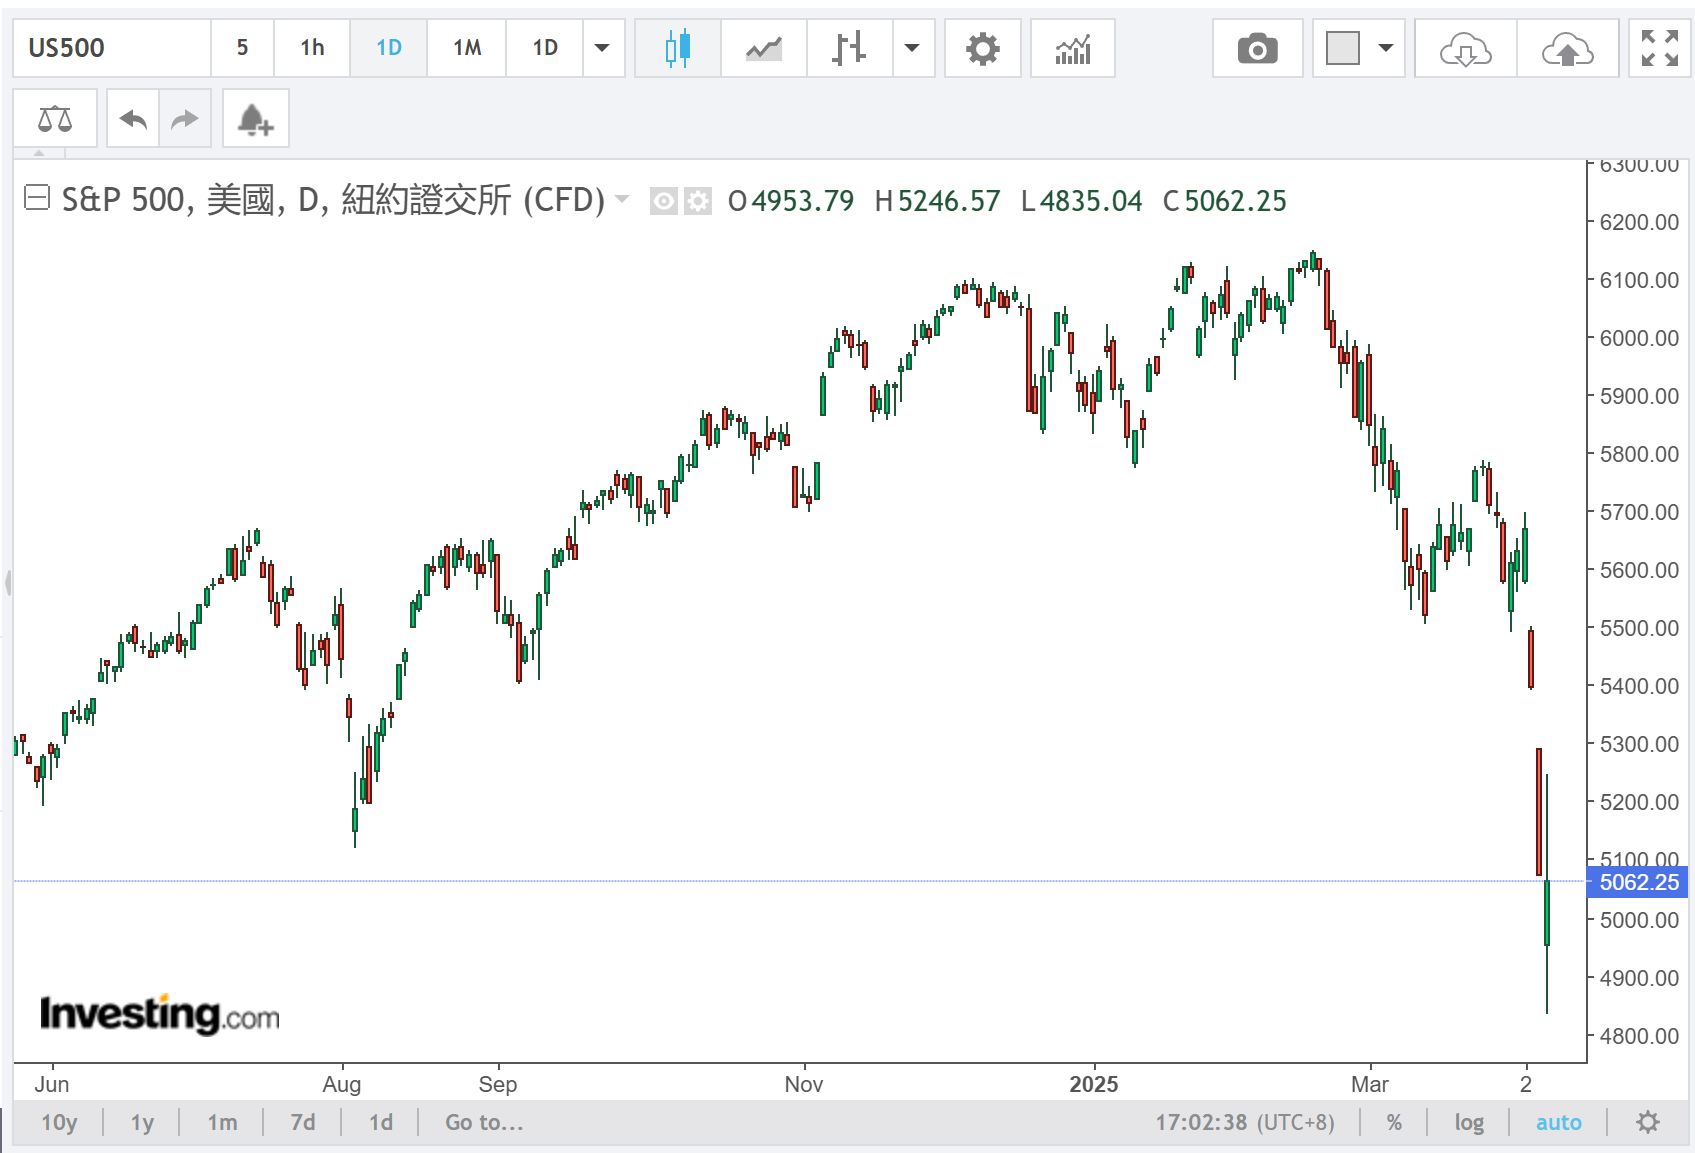Open the S&P 500 title dropdown arrow
The image size is (1695, 1153).
622,199
